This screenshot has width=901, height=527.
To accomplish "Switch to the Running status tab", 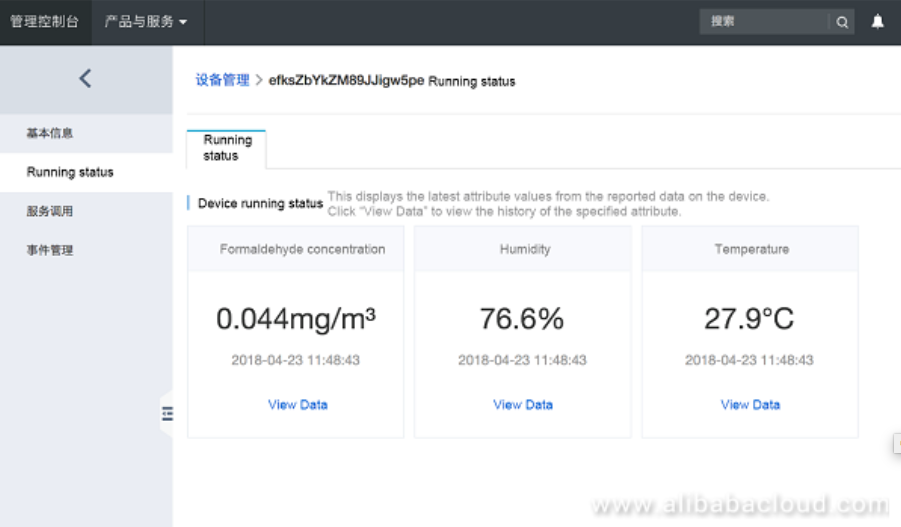I will coord(227,148).
